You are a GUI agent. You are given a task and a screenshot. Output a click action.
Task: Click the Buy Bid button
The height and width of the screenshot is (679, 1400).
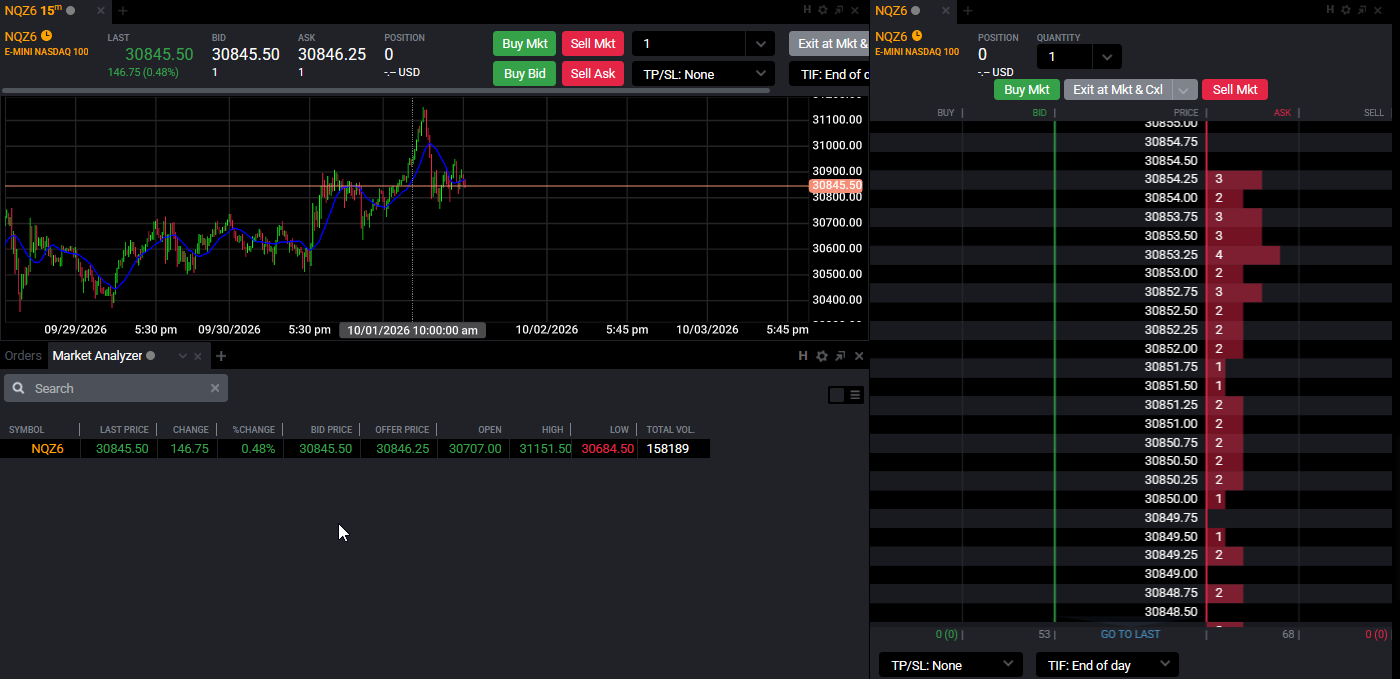pyautogui.click(x=525, y=74)
